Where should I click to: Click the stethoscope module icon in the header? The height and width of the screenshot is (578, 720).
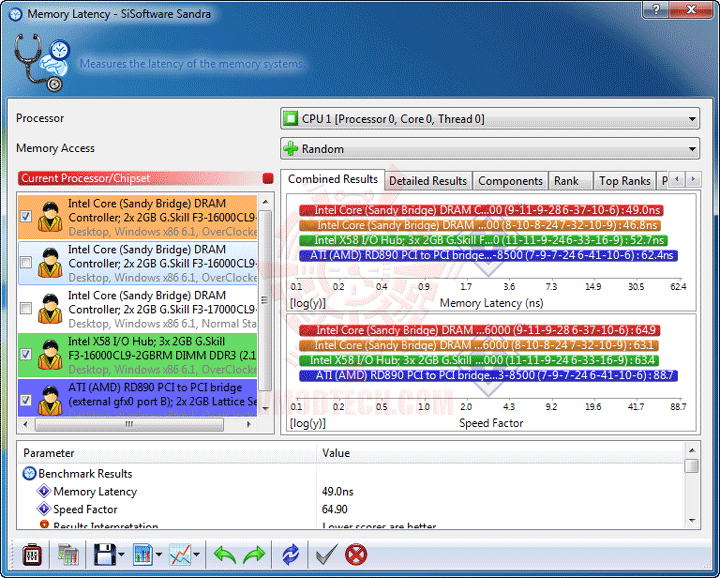click(41, 62)
